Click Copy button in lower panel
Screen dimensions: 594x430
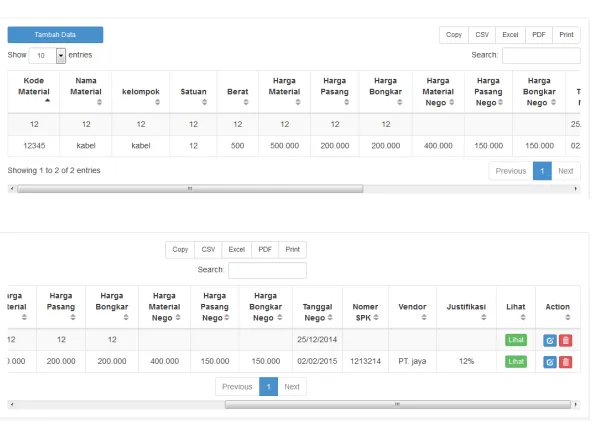coord(180,250)
